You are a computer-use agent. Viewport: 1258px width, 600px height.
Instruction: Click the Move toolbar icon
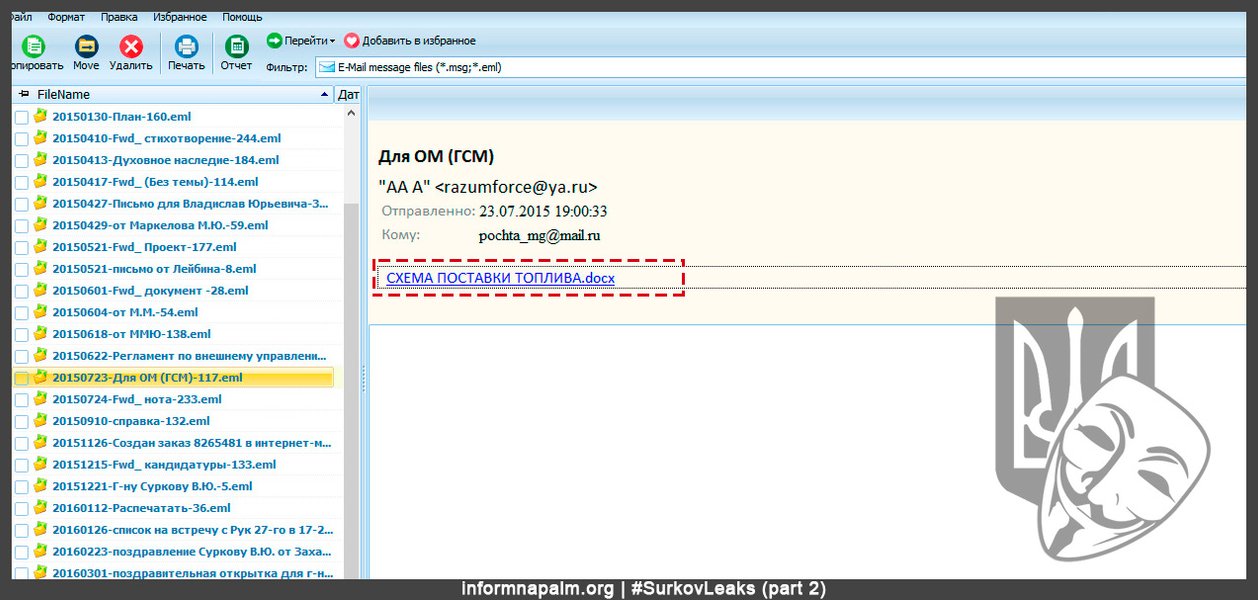86,47
